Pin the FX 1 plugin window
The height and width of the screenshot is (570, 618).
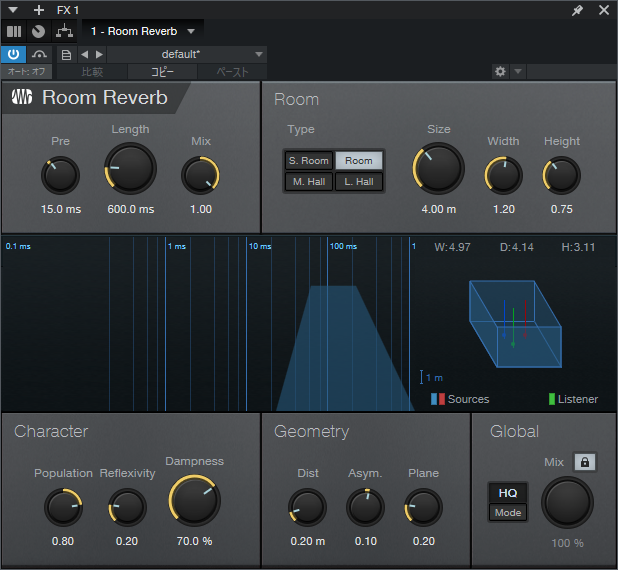pyautogui.click(x=577, y=10)
